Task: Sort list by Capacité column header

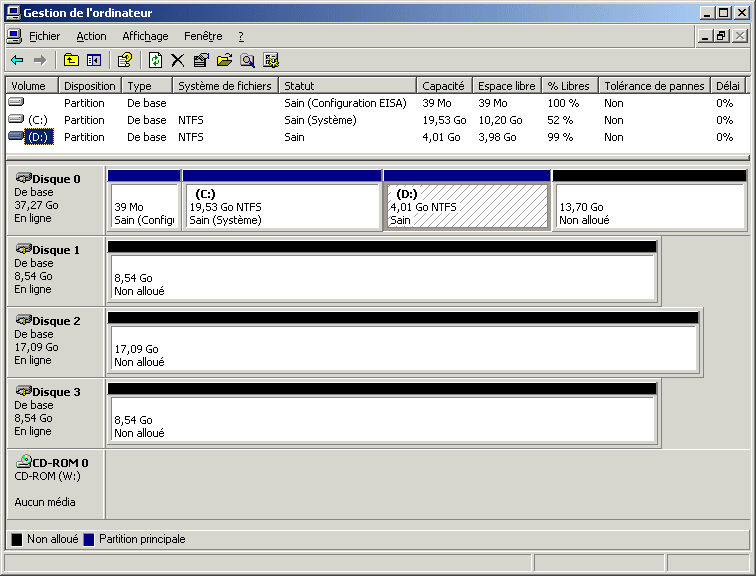Action: [443, 86]
